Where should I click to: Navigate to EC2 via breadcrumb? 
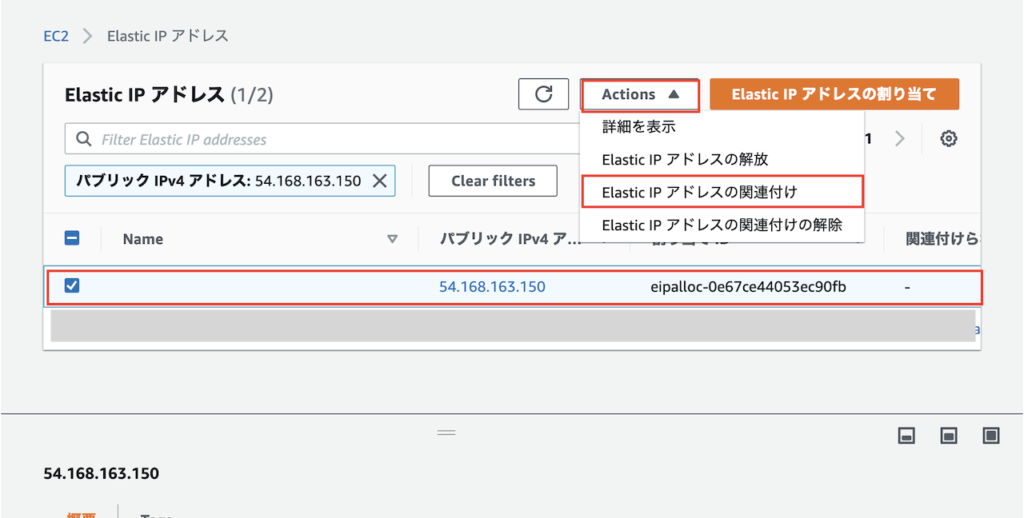click(57, 36)
